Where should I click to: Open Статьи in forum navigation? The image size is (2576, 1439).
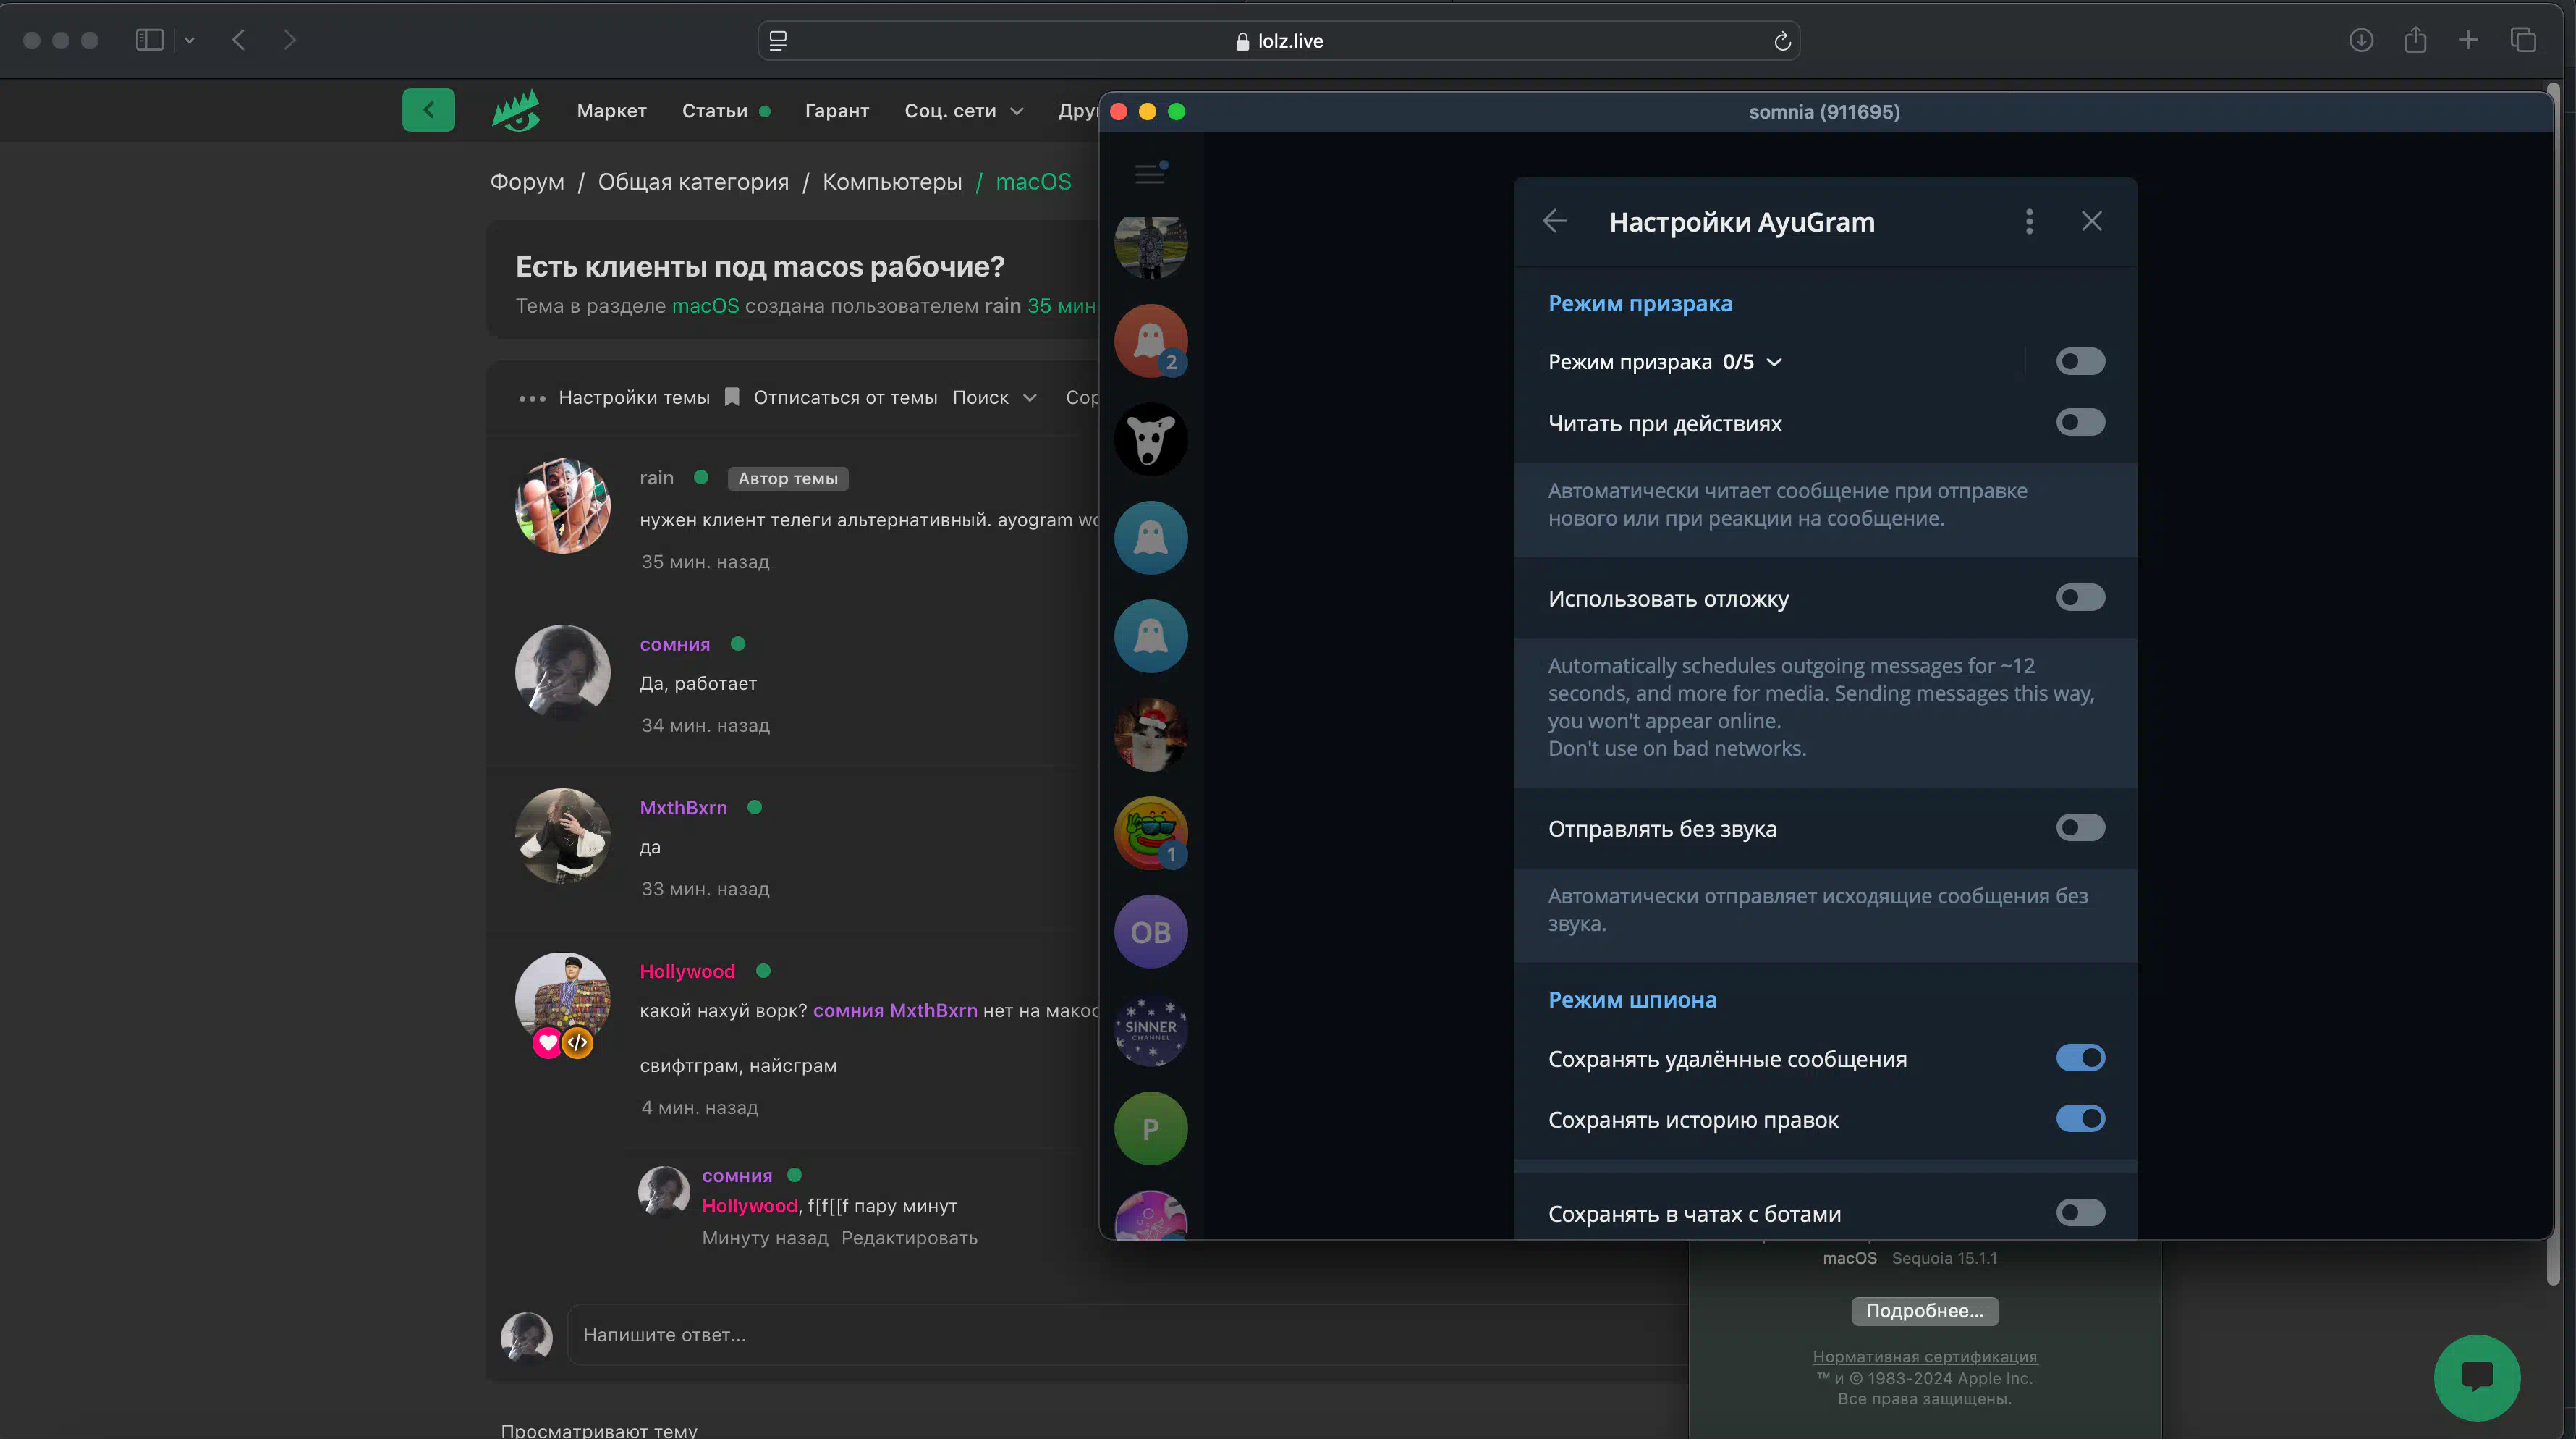point(714,111)
